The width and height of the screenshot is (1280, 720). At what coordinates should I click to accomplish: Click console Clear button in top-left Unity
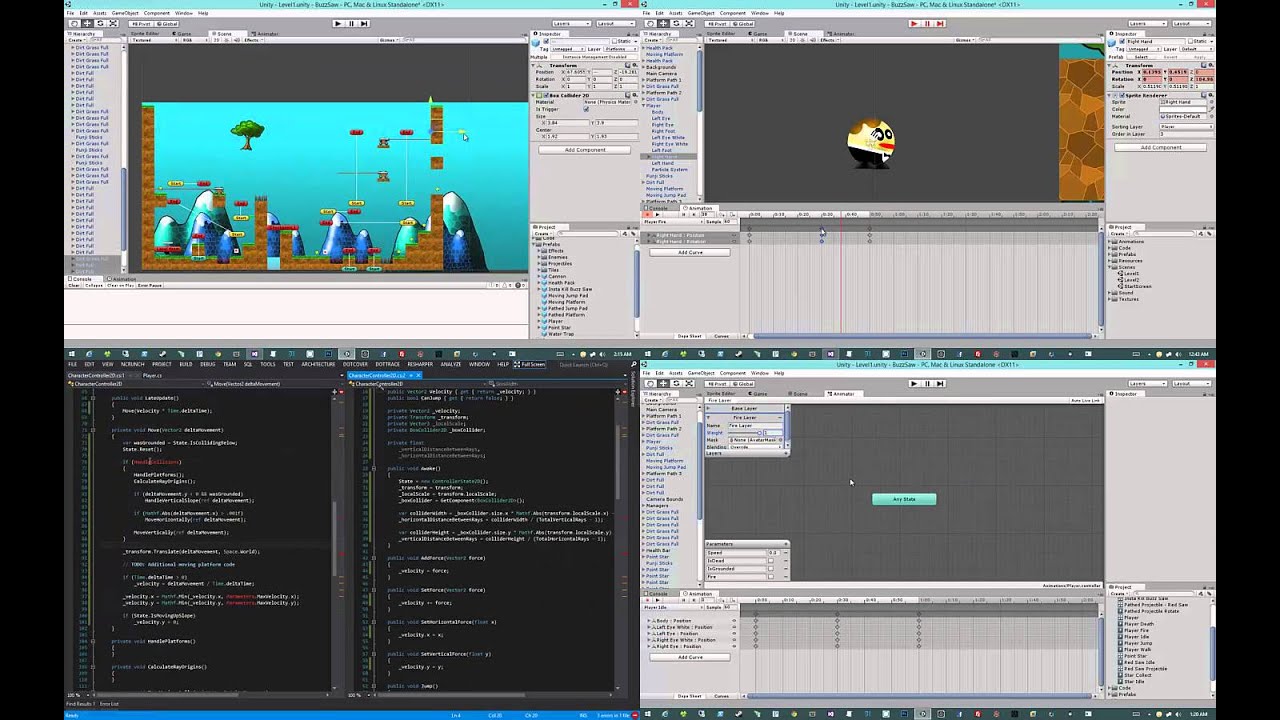73,285
